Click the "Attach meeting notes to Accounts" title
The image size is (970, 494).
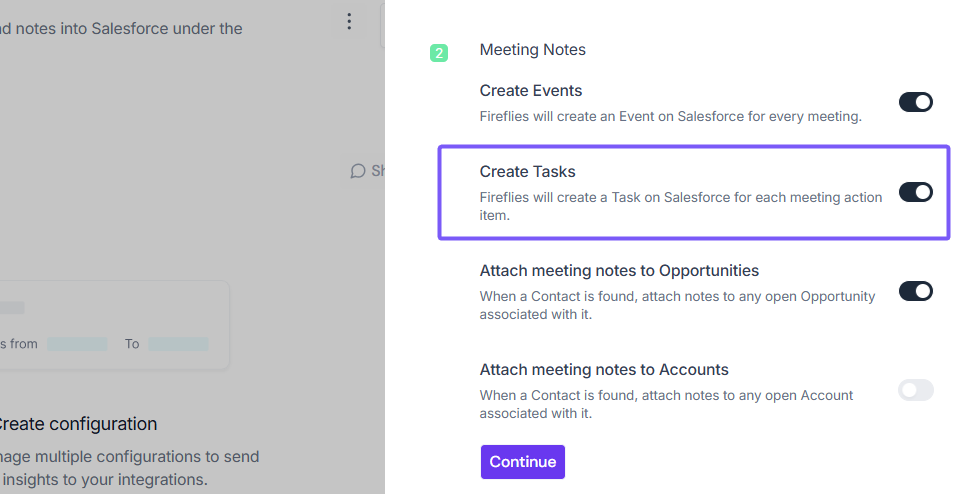pos(603,370)
